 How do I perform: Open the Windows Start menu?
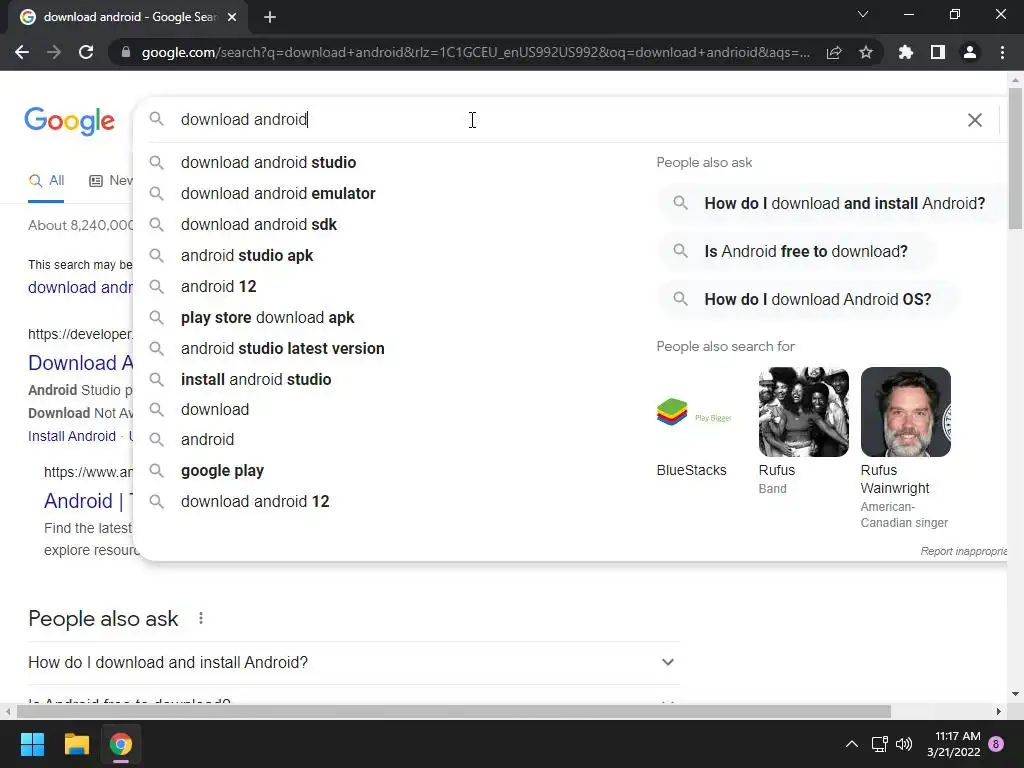pyautogui.click(x=32, y=744)
